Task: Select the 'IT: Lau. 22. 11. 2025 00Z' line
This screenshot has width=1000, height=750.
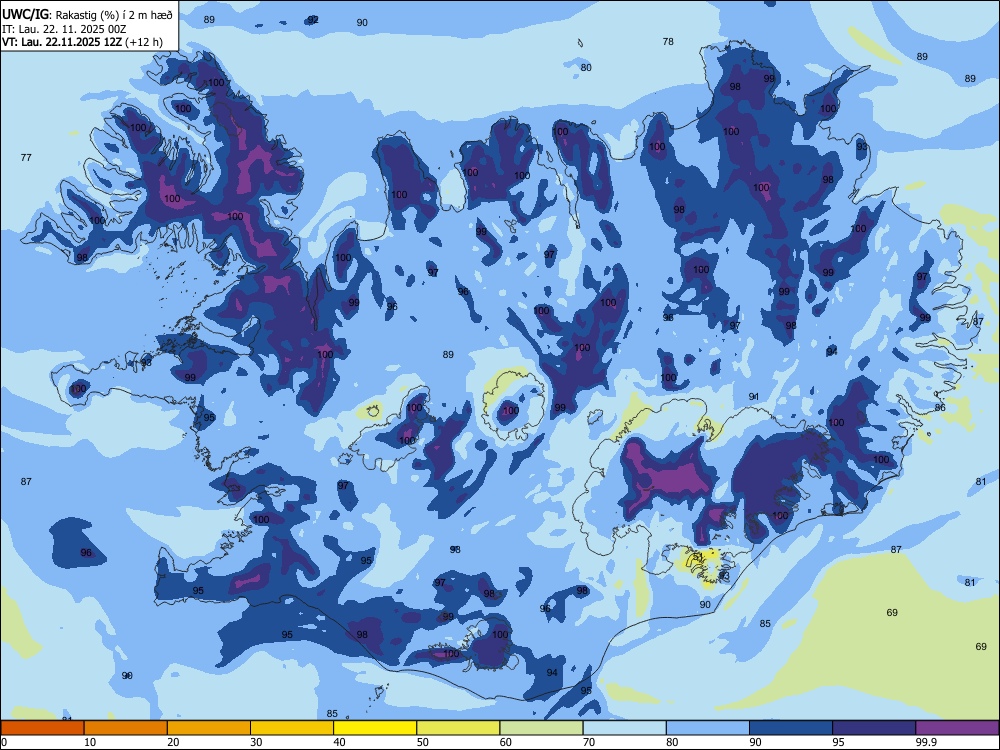Action: coord(64,29)
